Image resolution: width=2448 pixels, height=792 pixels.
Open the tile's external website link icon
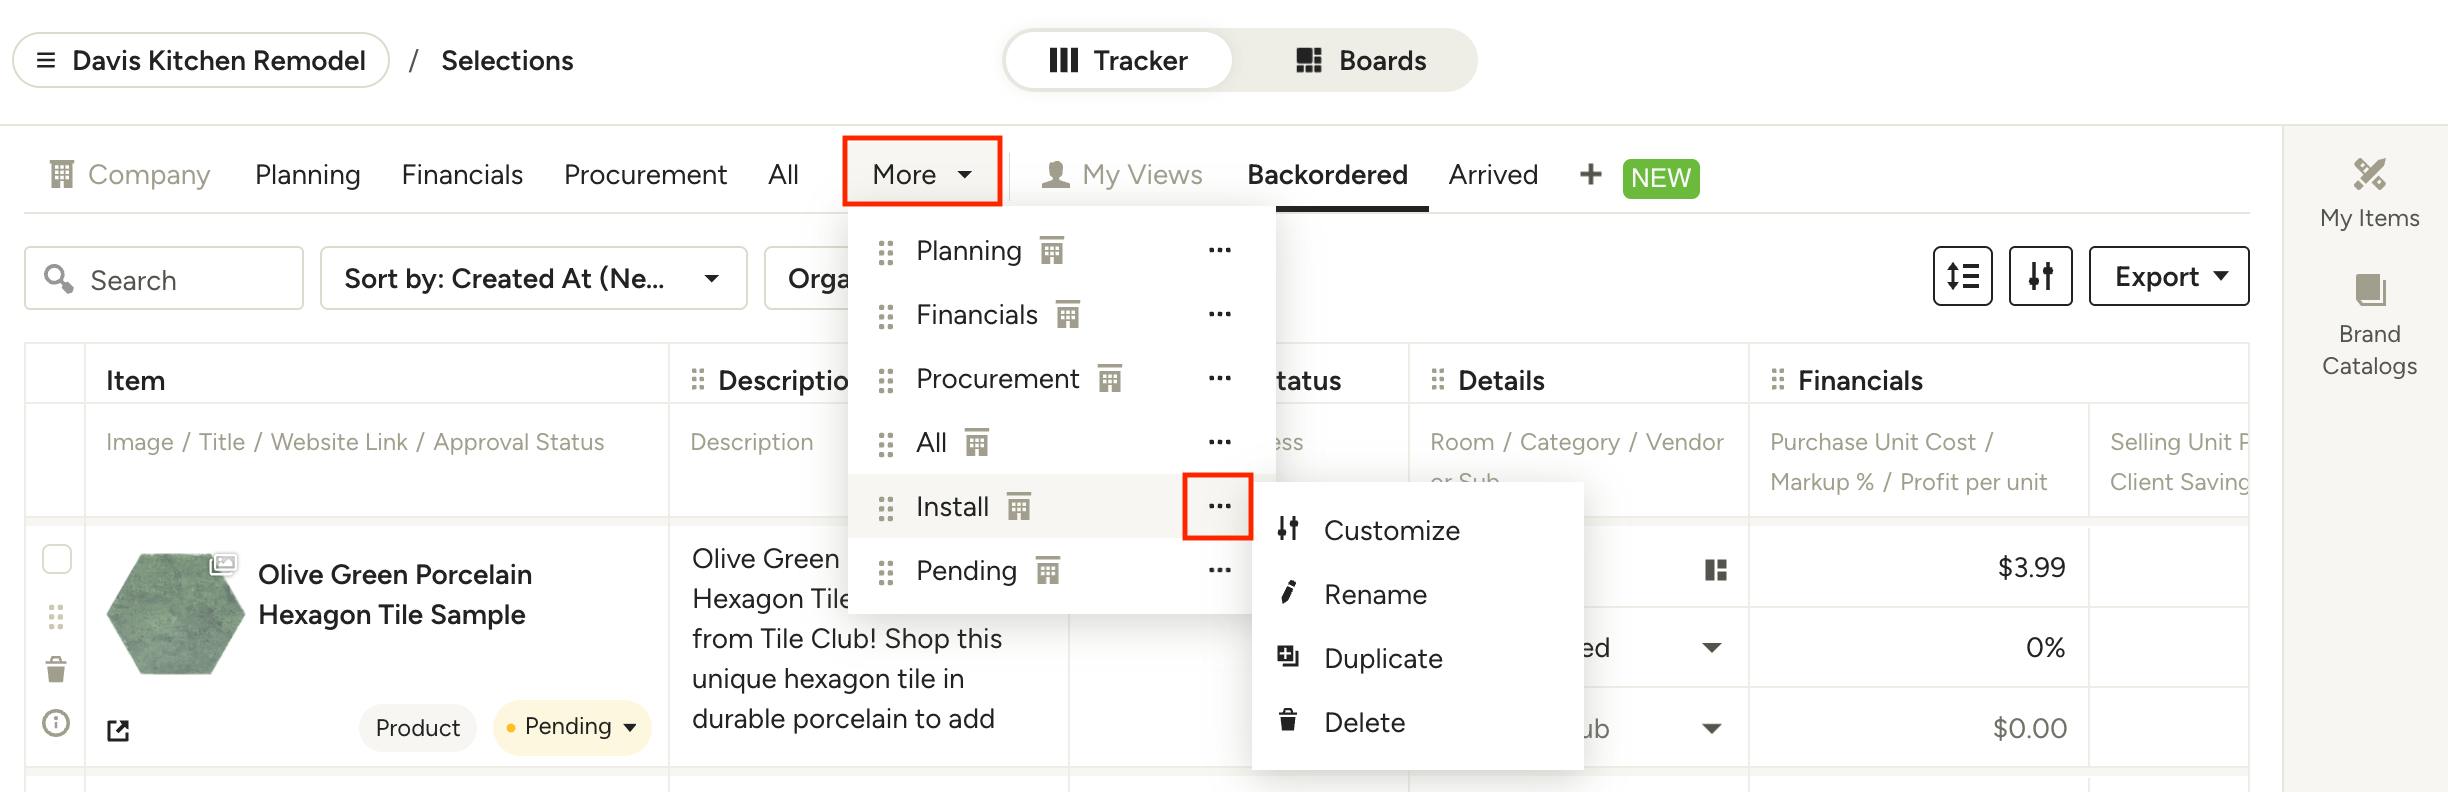(118, 731)
